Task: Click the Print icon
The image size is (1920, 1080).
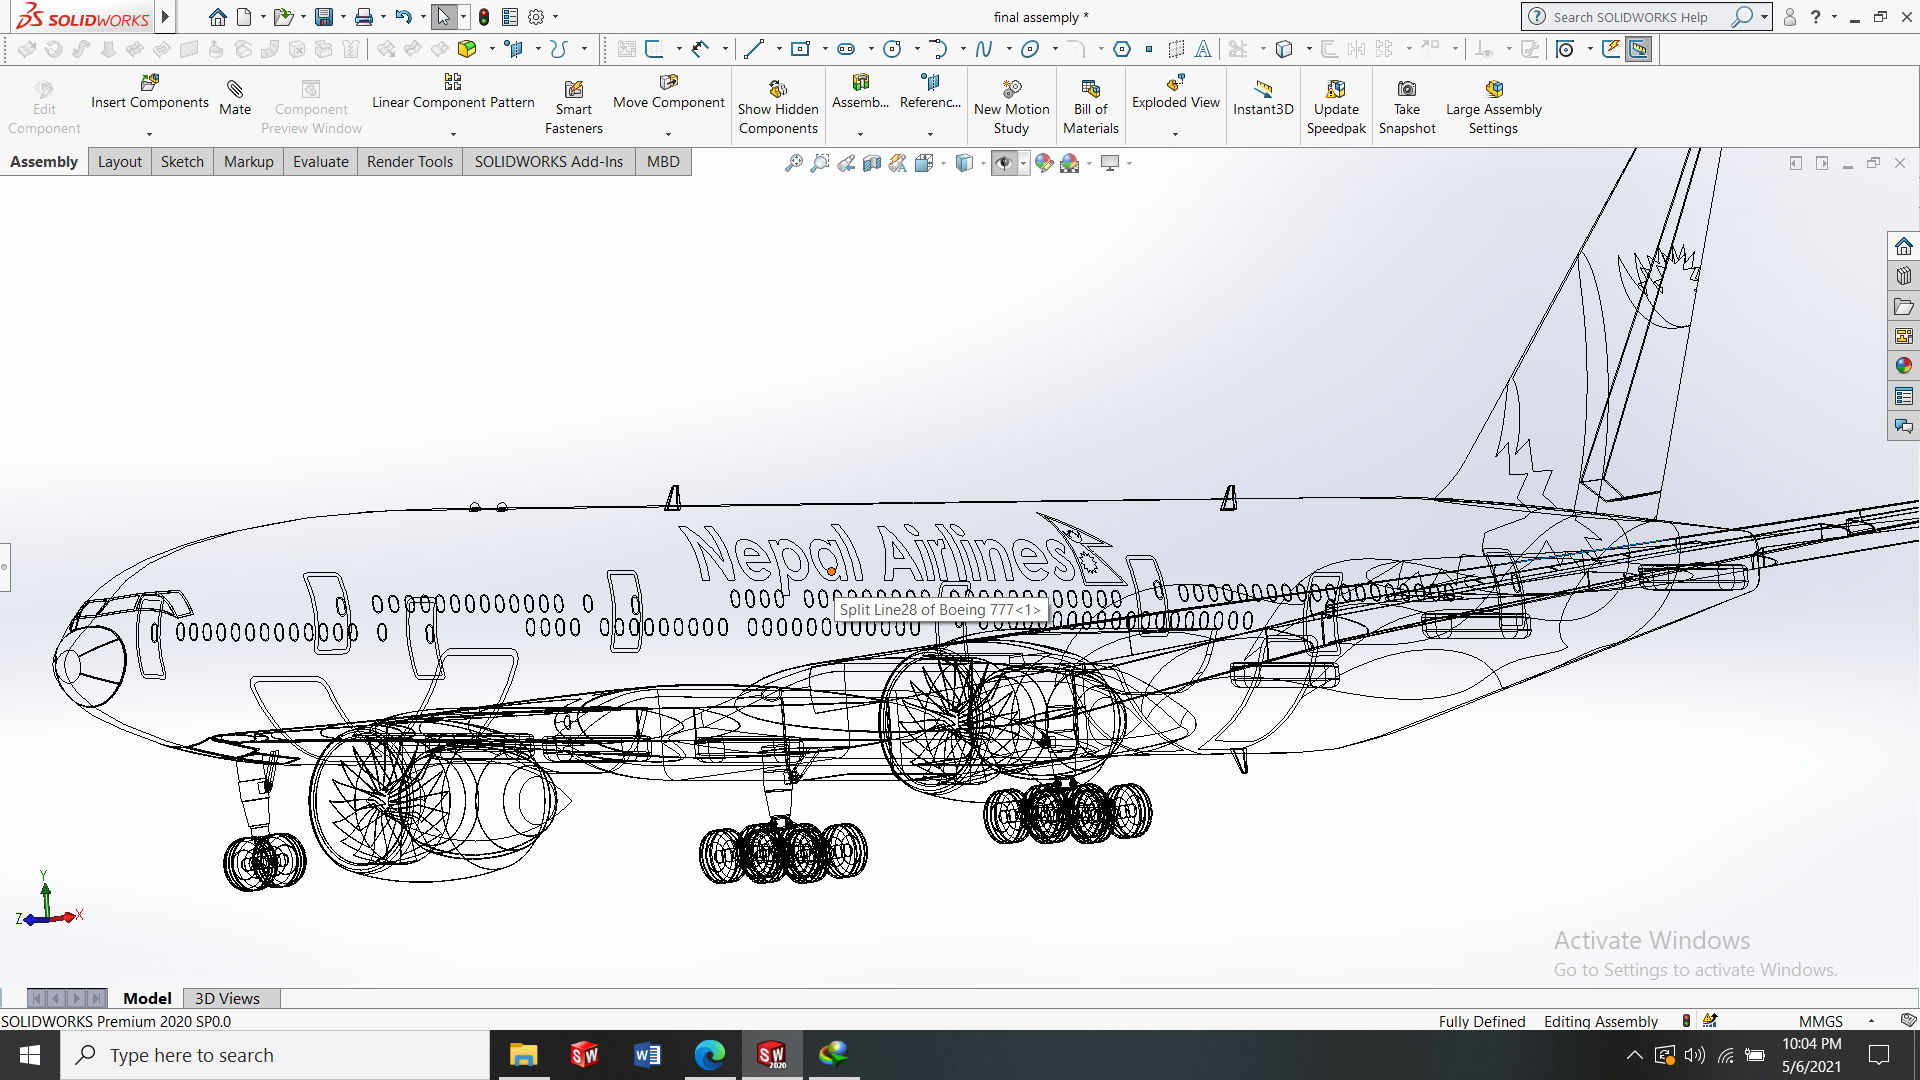Action: pyautogui.click(x=364, y=17)
